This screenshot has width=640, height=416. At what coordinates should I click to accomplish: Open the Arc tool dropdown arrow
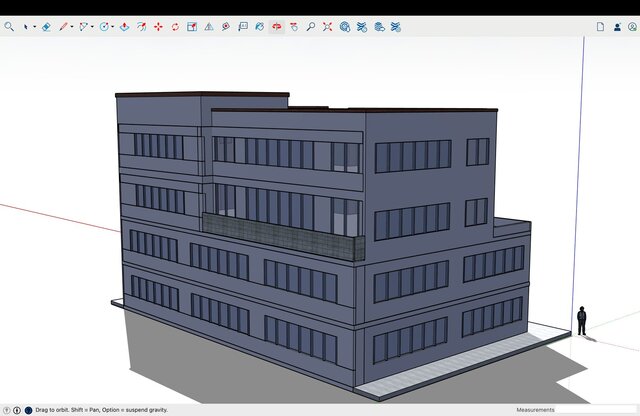112,27
